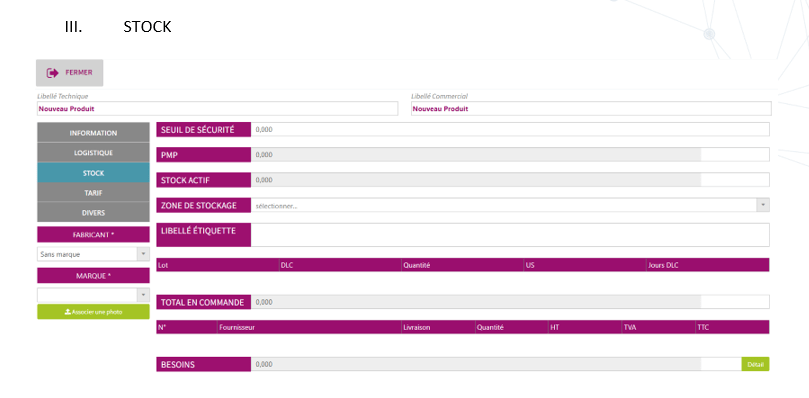Click the Jours DLC column header
Screen dimensions: 809x398
coord(707,265)
